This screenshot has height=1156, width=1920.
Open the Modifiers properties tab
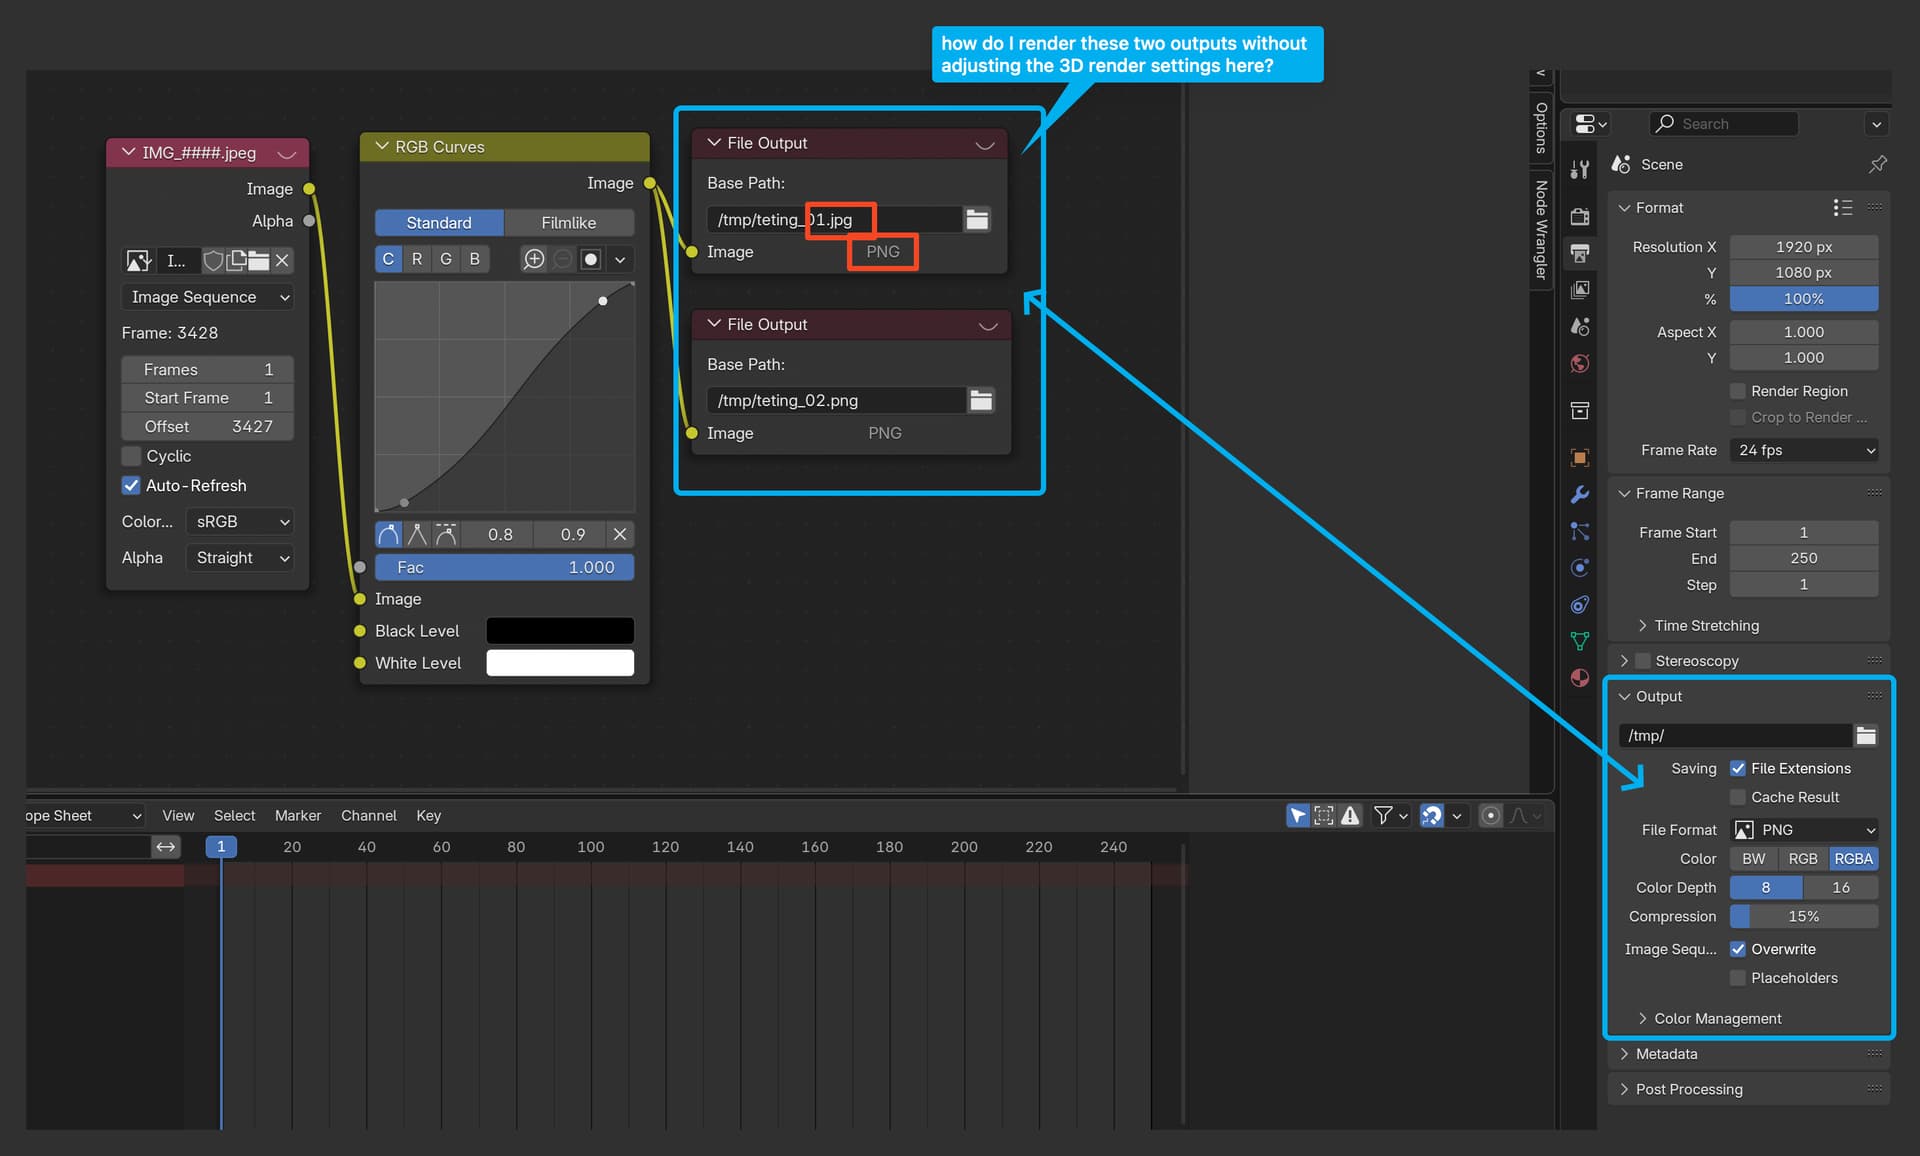point(1580,494)
